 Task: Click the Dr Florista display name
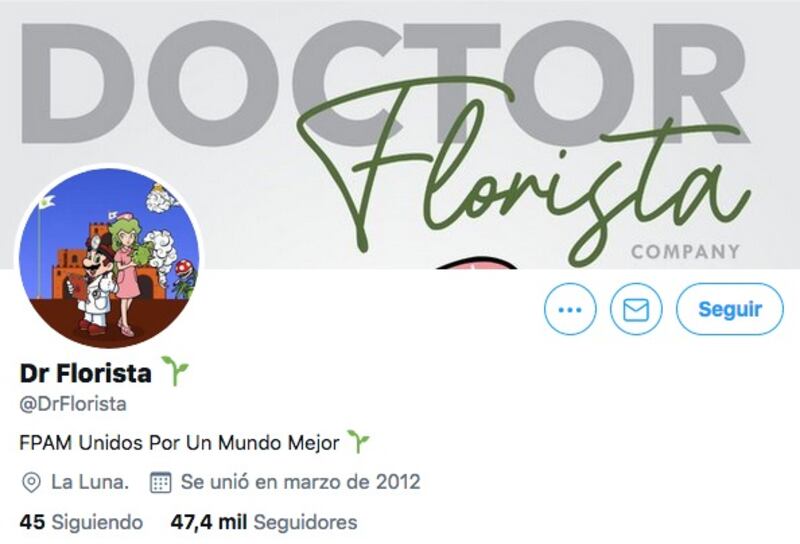(86, 374)
